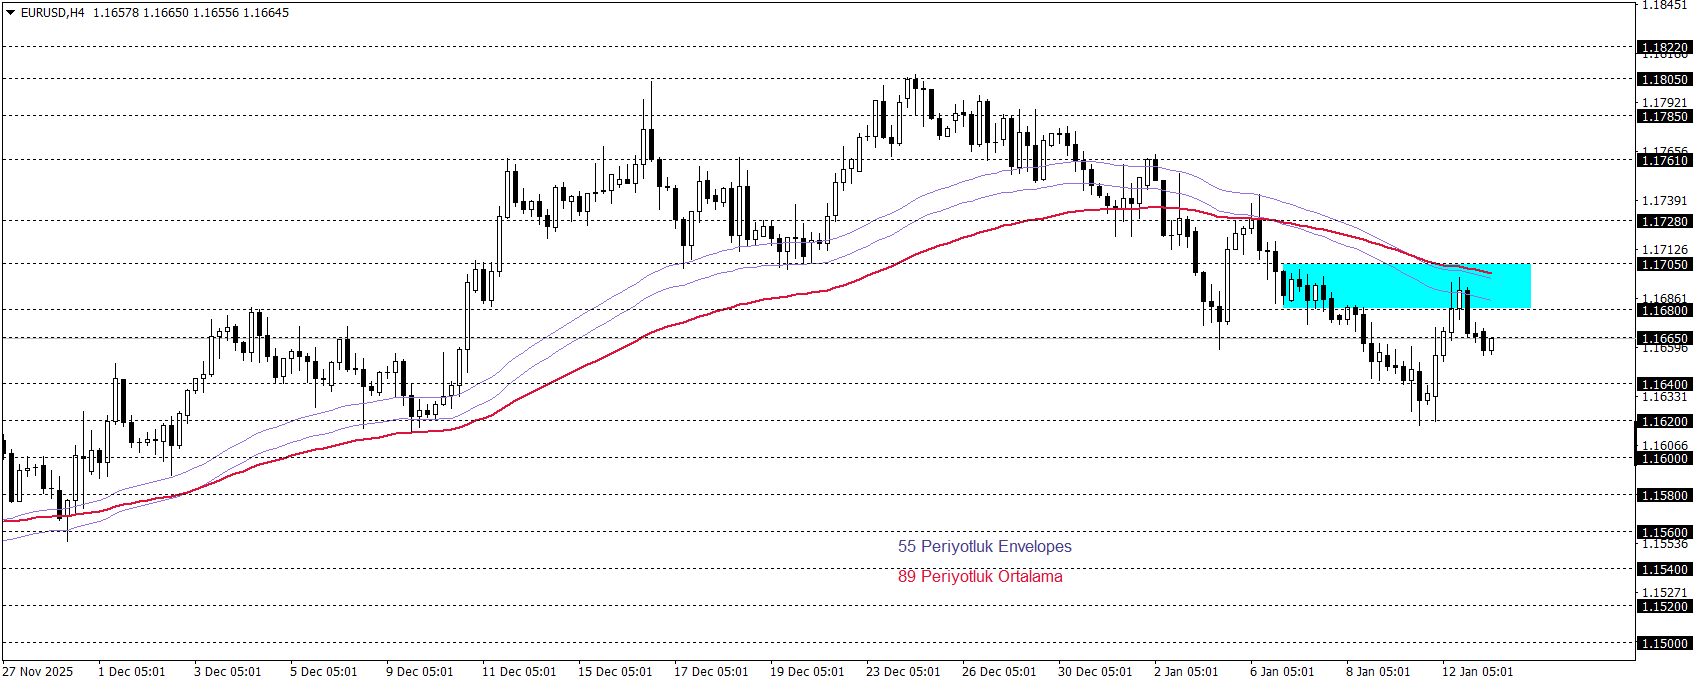Click the 1.18050 price level label
This screenshot has height=684, width=1699.
pyautogui.click(x=1664, y=79)
